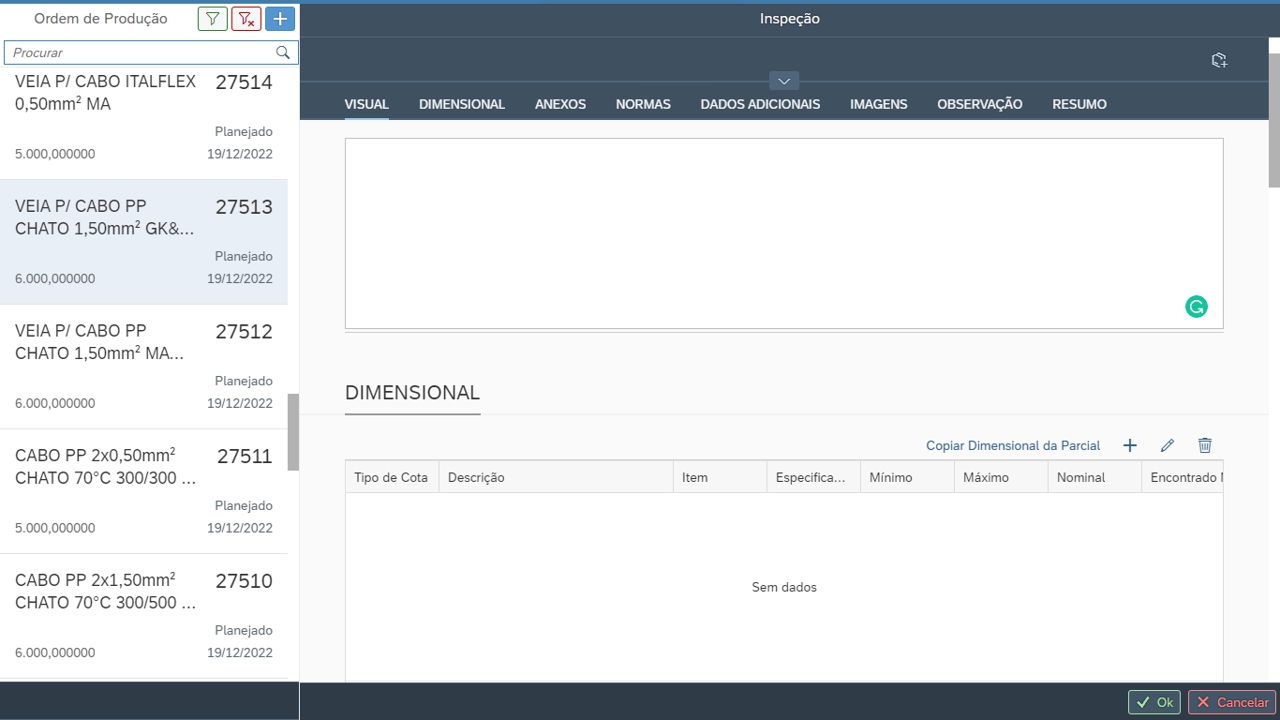Image resolution: width=1280 pixels, height=720 pixels.
Task: Go to the DADOS ADICIONAIS tab
Action: 760,104
